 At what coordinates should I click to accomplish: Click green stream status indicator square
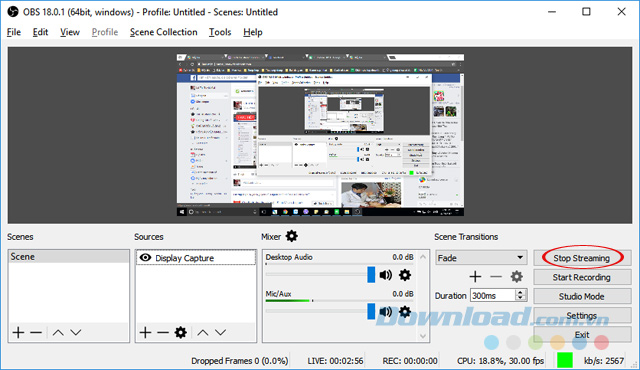tap(565, 360)
